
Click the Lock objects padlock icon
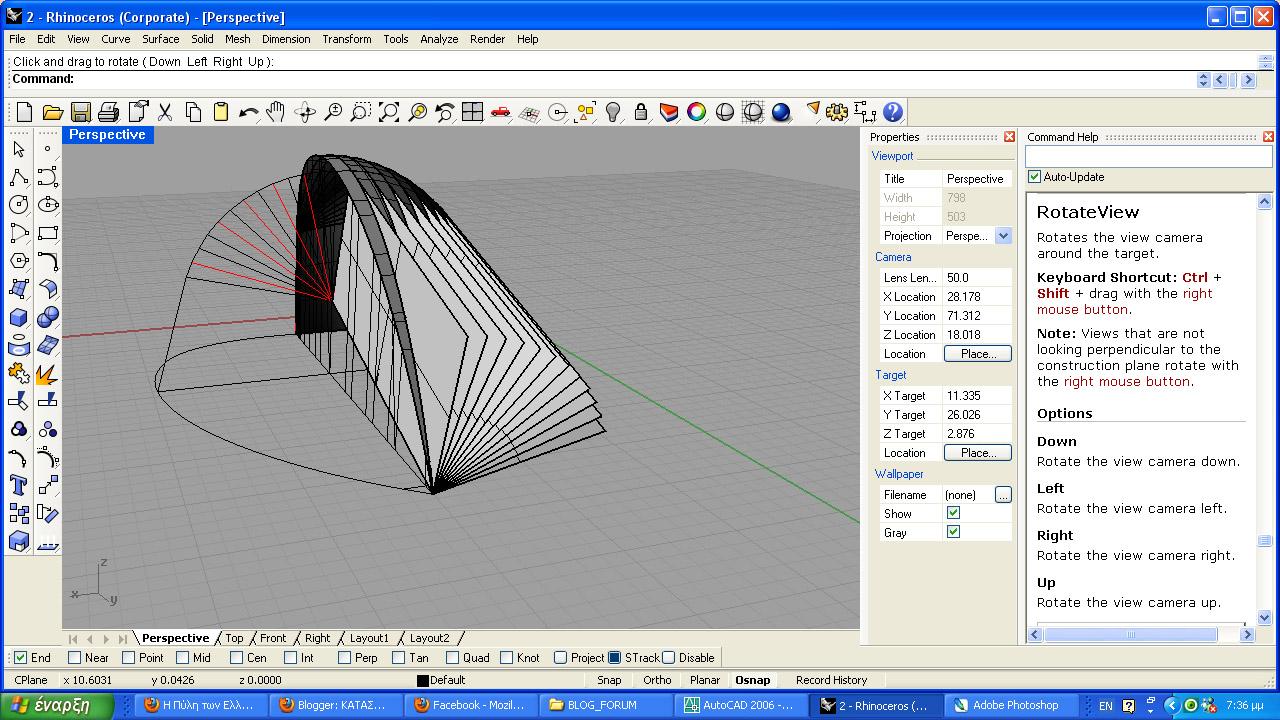tap(640, 112)
